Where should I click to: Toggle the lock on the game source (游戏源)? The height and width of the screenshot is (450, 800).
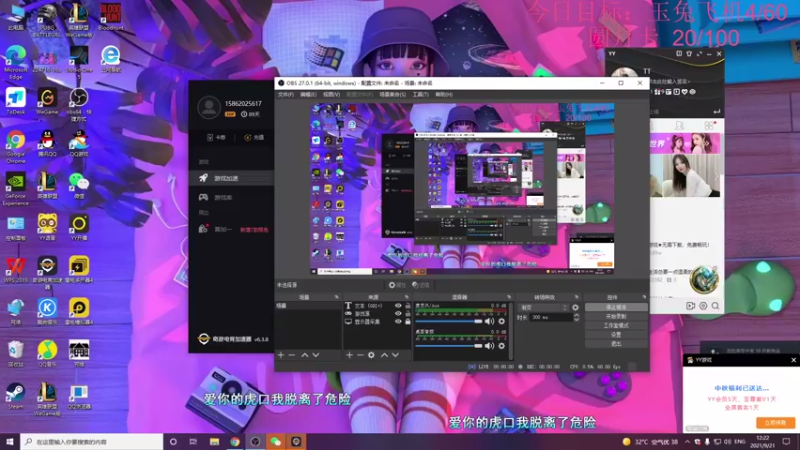pos(408,313)
